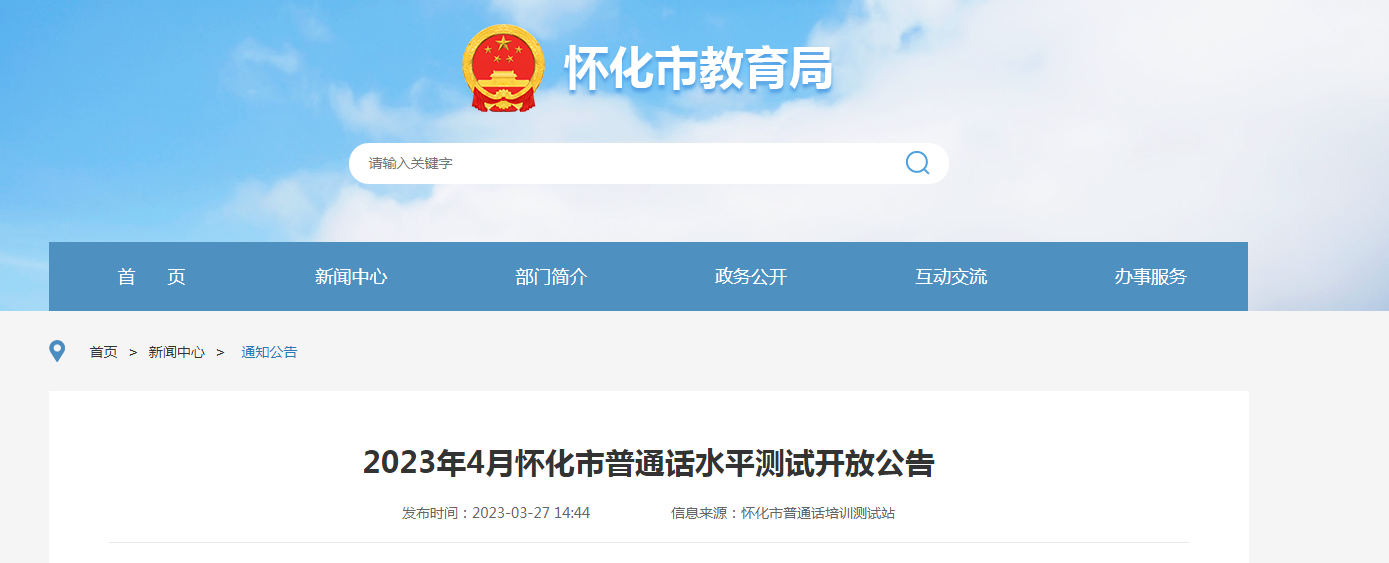Go to 部门简介 in navigation bar
1389x563 pixels.
(551, 277)
